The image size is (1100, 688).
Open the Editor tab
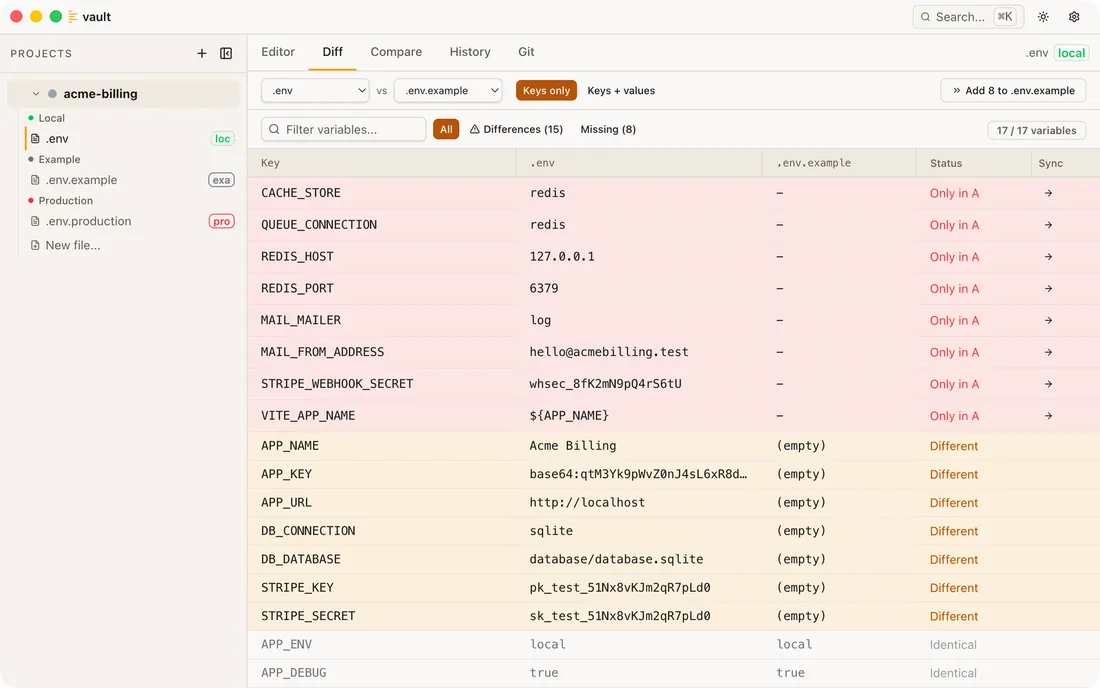(278, 52)
